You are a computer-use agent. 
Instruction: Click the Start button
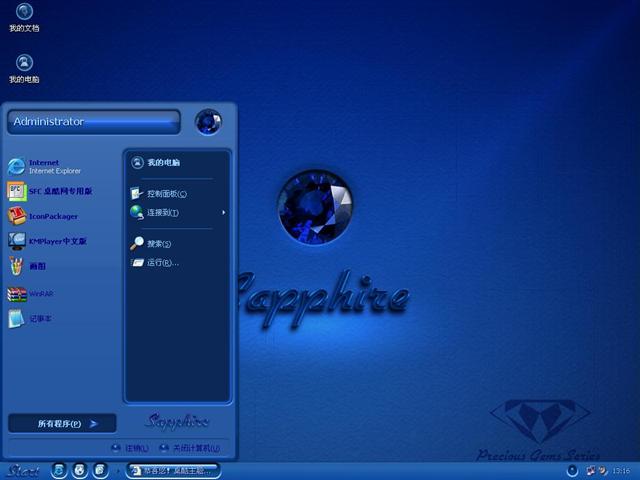(24, 471)
